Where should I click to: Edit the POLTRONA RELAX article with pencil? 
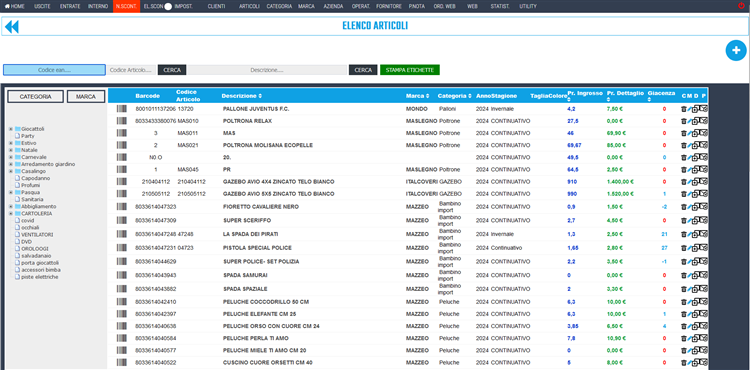pyautogui.click(x=690, y=121)
